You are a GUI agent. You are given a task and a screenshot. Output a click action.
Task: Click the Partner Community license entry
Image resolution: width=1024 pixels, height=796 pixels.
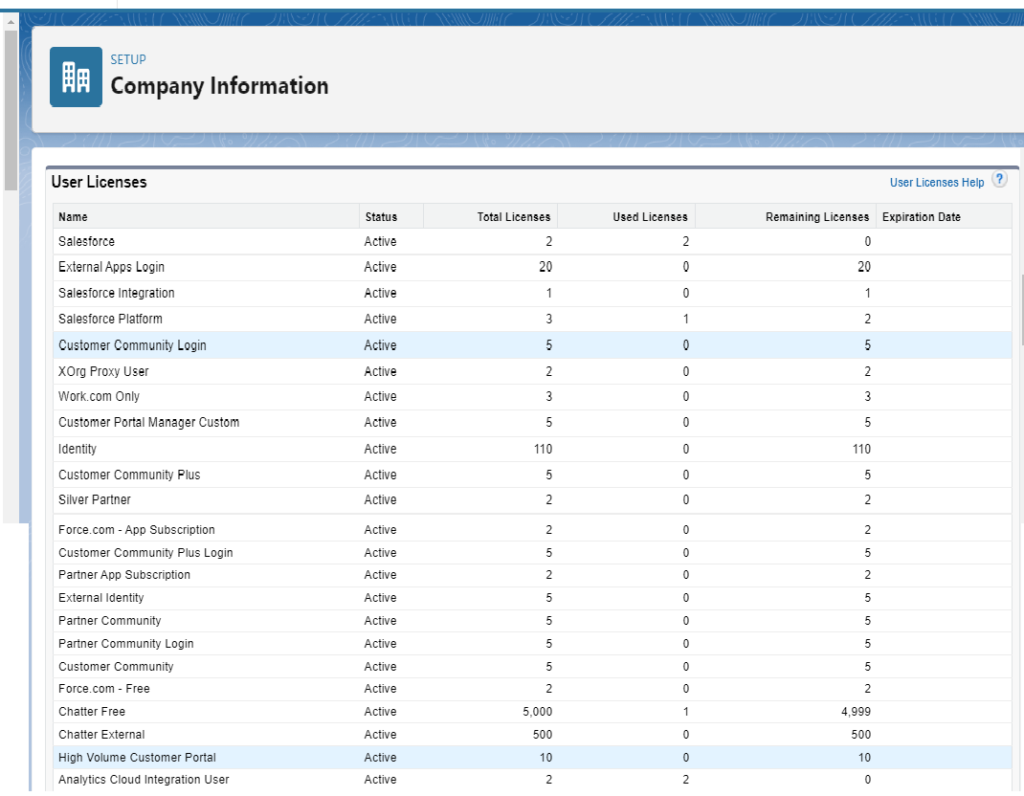(109, 620)
